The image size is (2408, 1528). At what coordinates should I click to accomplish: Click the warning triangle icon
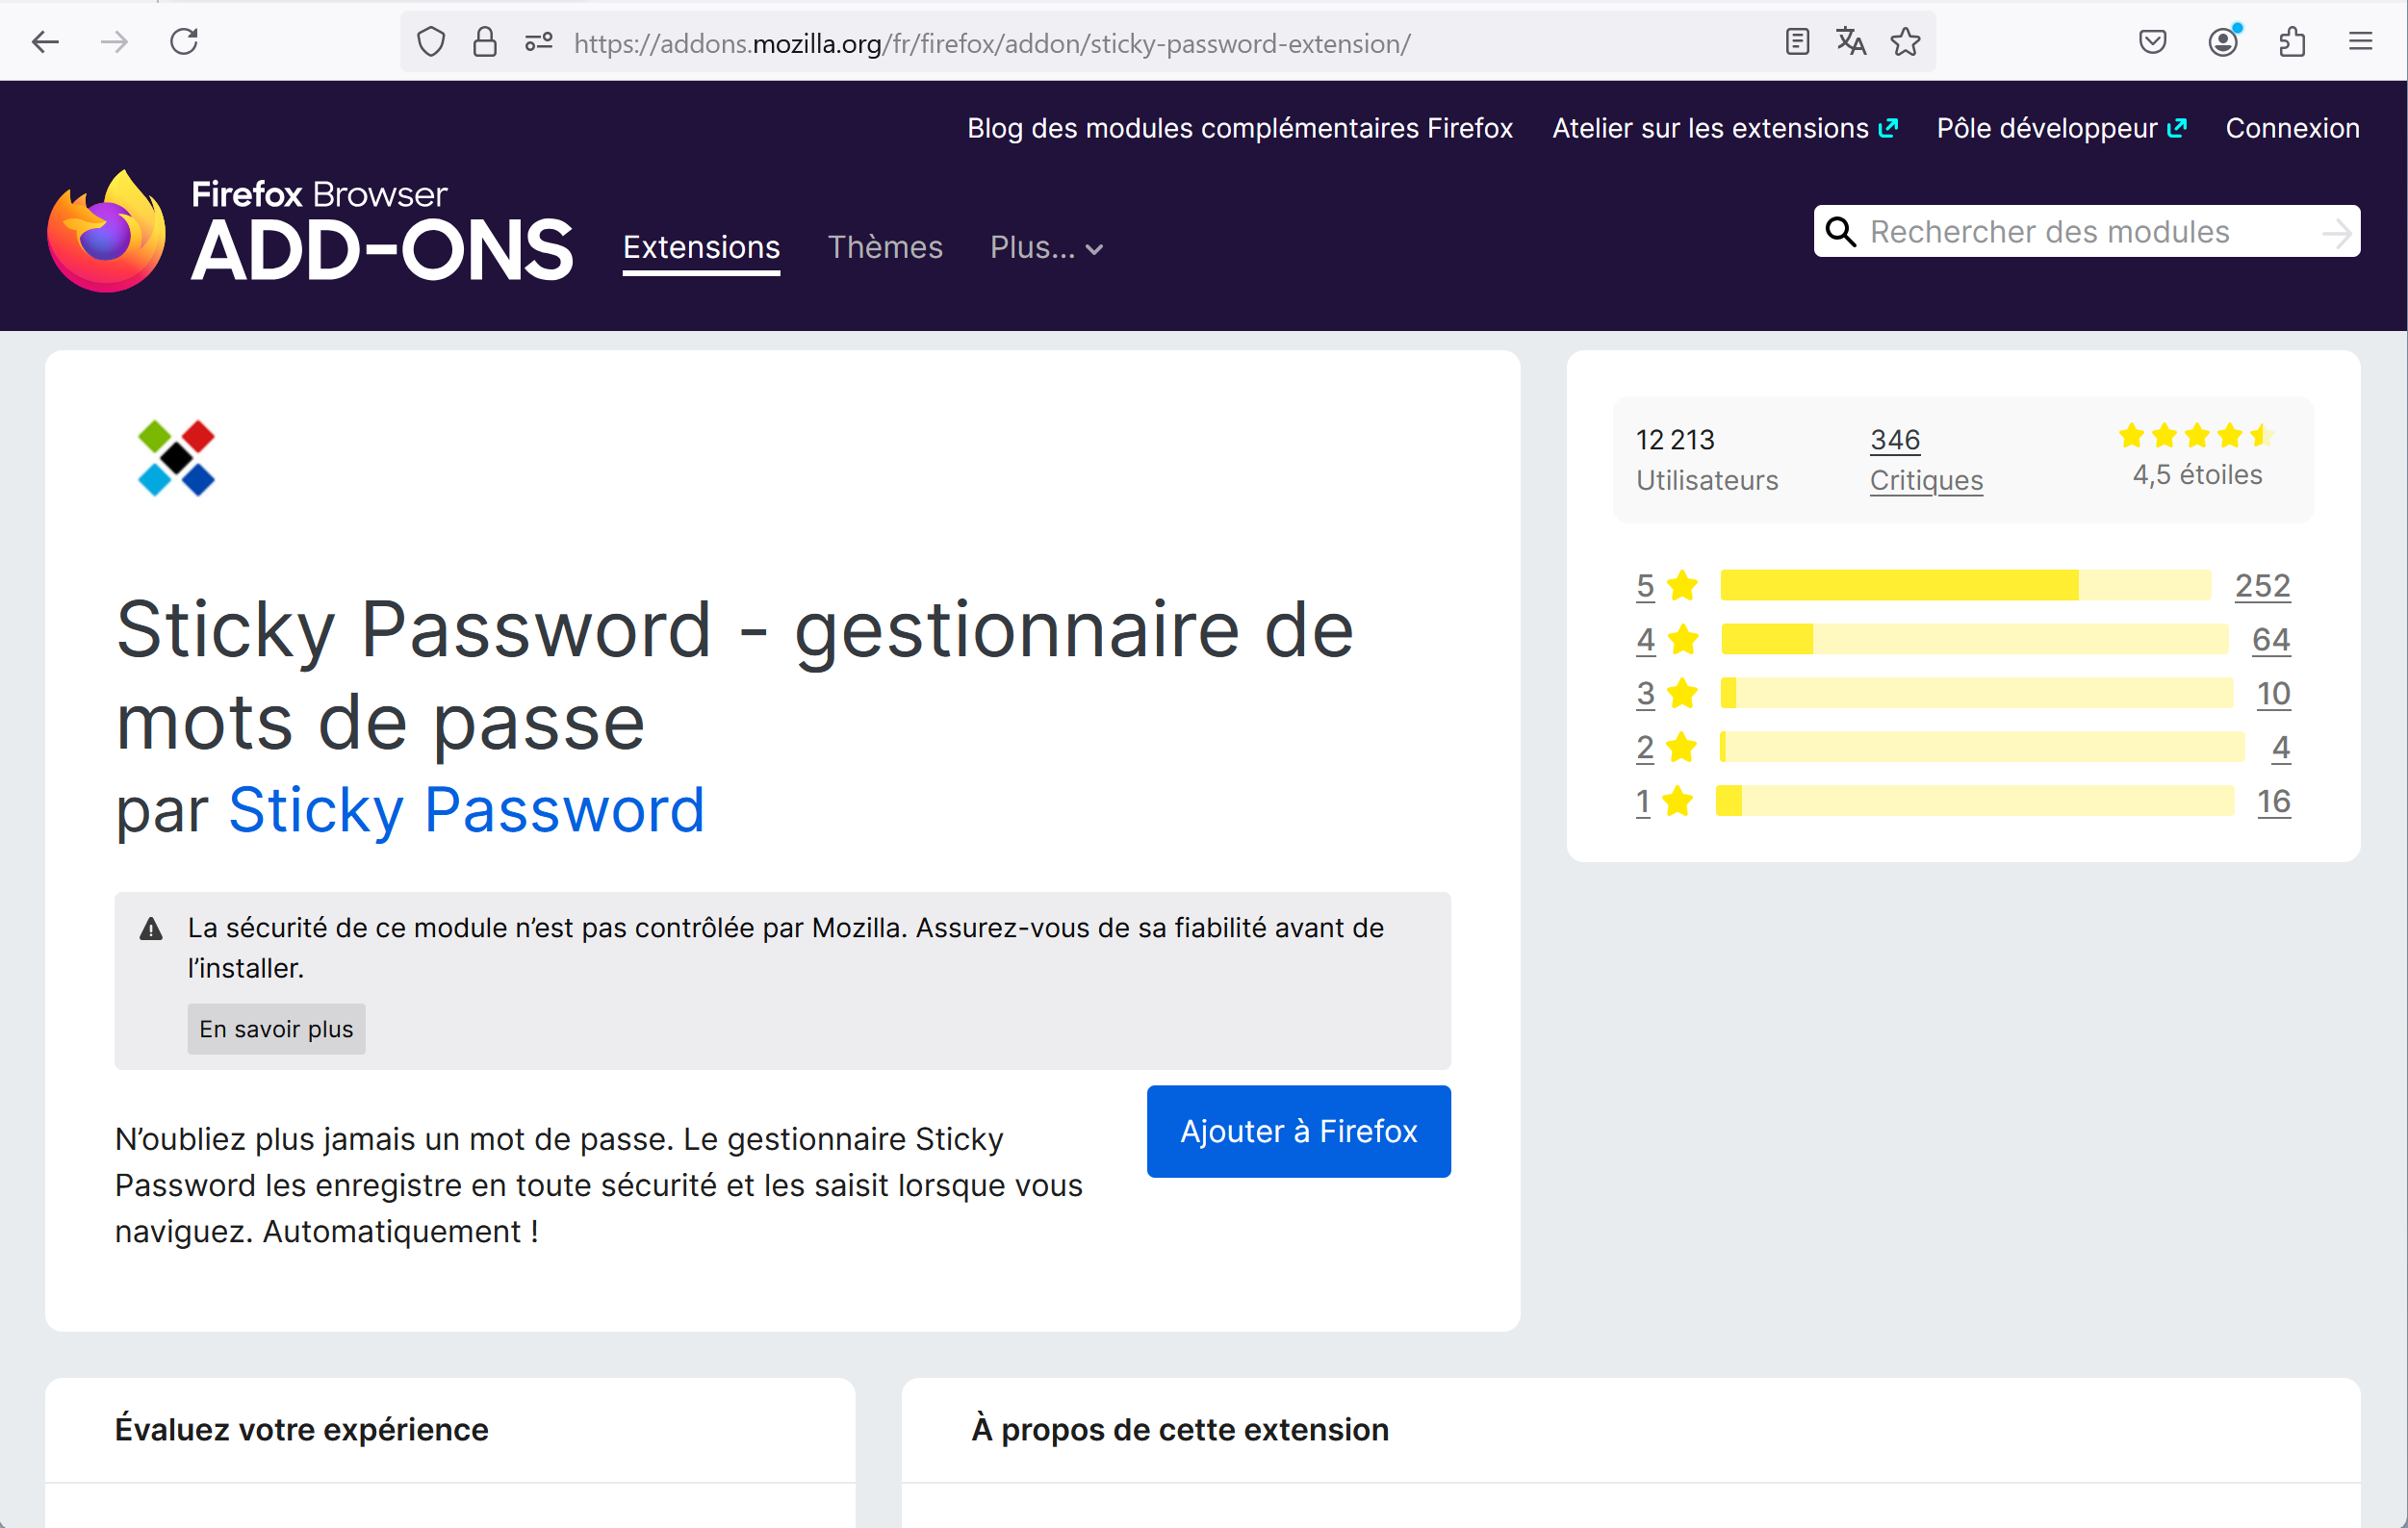[151, 929]
